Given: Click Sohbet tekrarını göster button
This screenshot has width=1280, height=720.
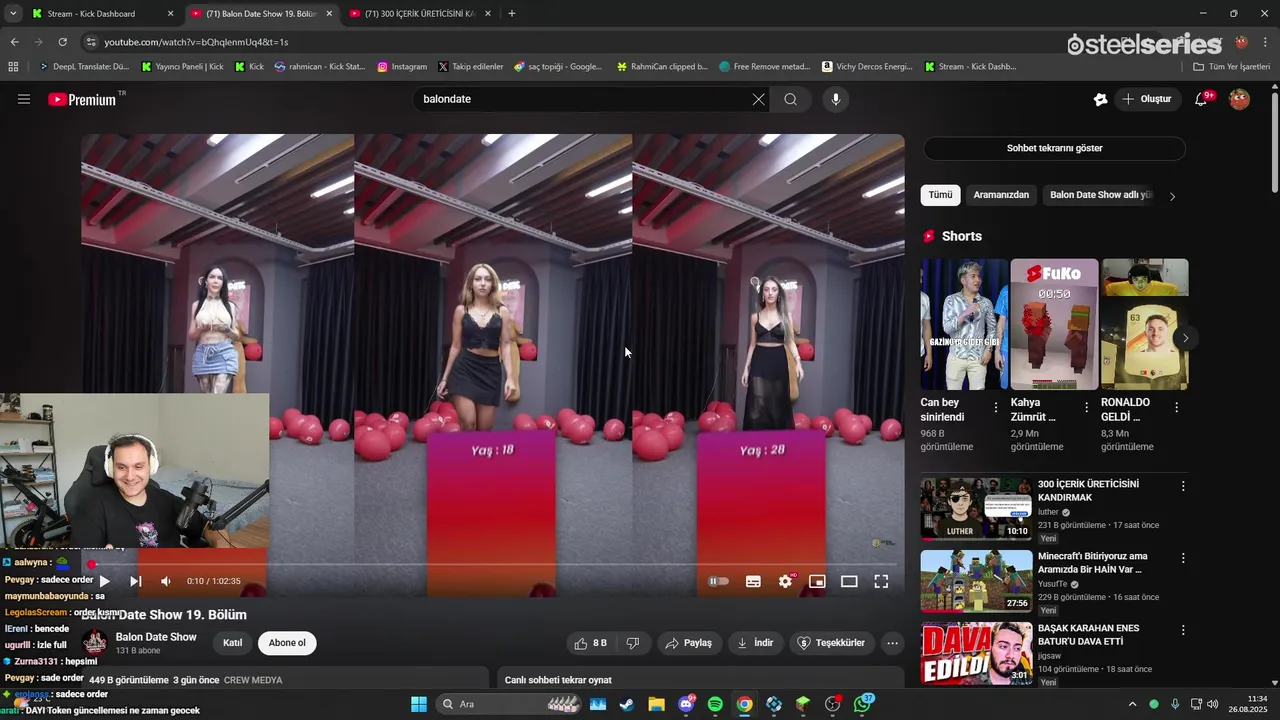Looking at the screenshot, I should point(1054,148).
